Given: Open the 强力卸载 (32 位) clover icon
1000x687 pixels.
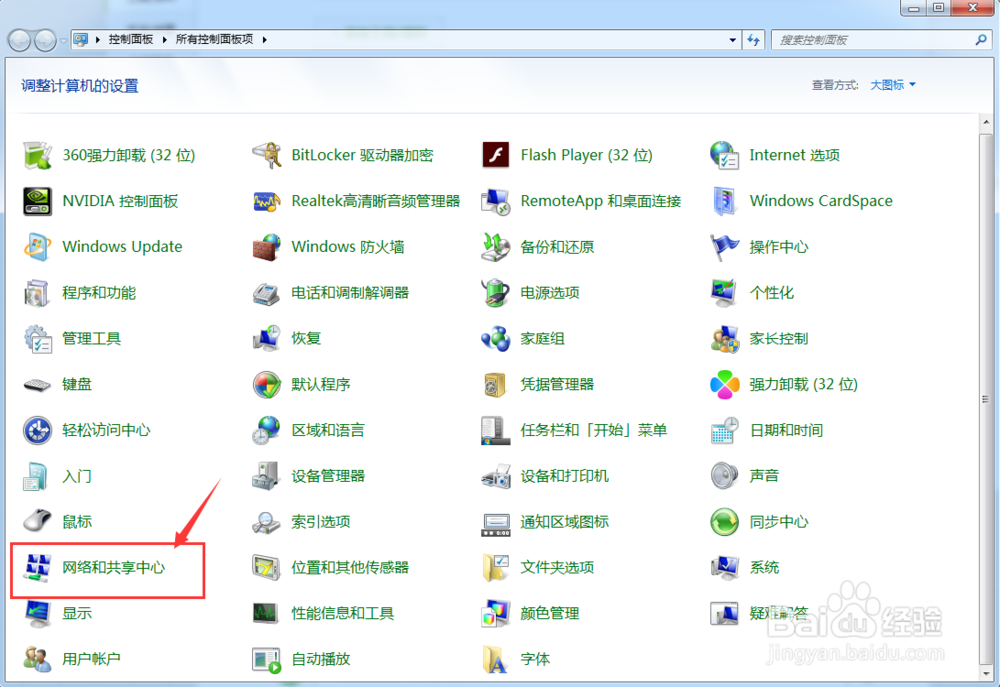Looking at the screenshot, I should pyautogui.click(x=724, y=385).
